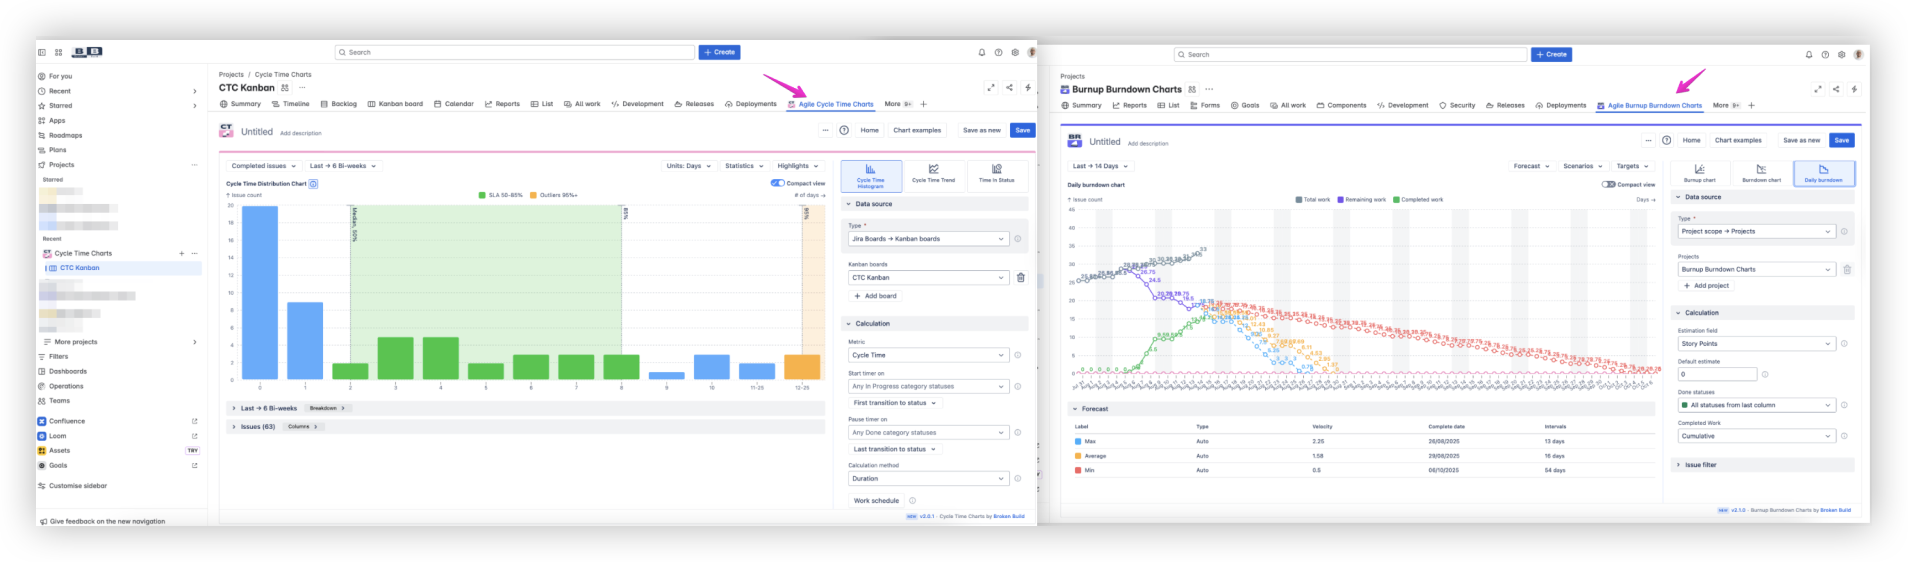The width and height of the screenshot is (1908, 562).
Task: Enter fullscreen for the CTC Kanban project
Action: [991, 87]
